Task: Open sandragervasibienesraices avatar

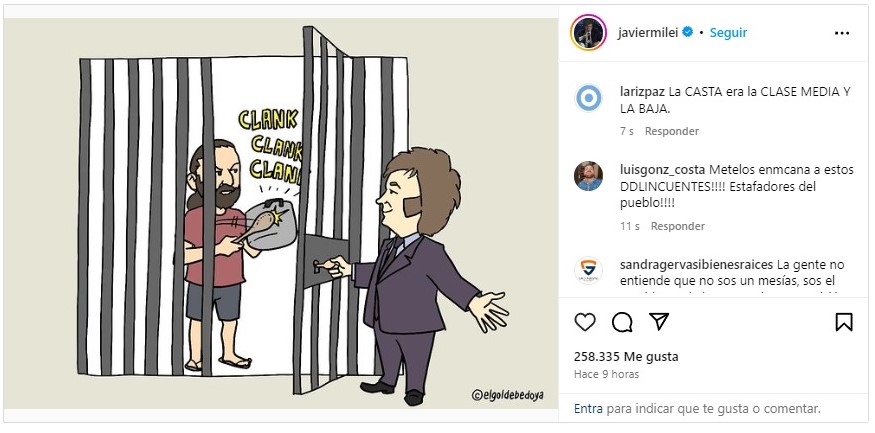Action: (588, 271)
